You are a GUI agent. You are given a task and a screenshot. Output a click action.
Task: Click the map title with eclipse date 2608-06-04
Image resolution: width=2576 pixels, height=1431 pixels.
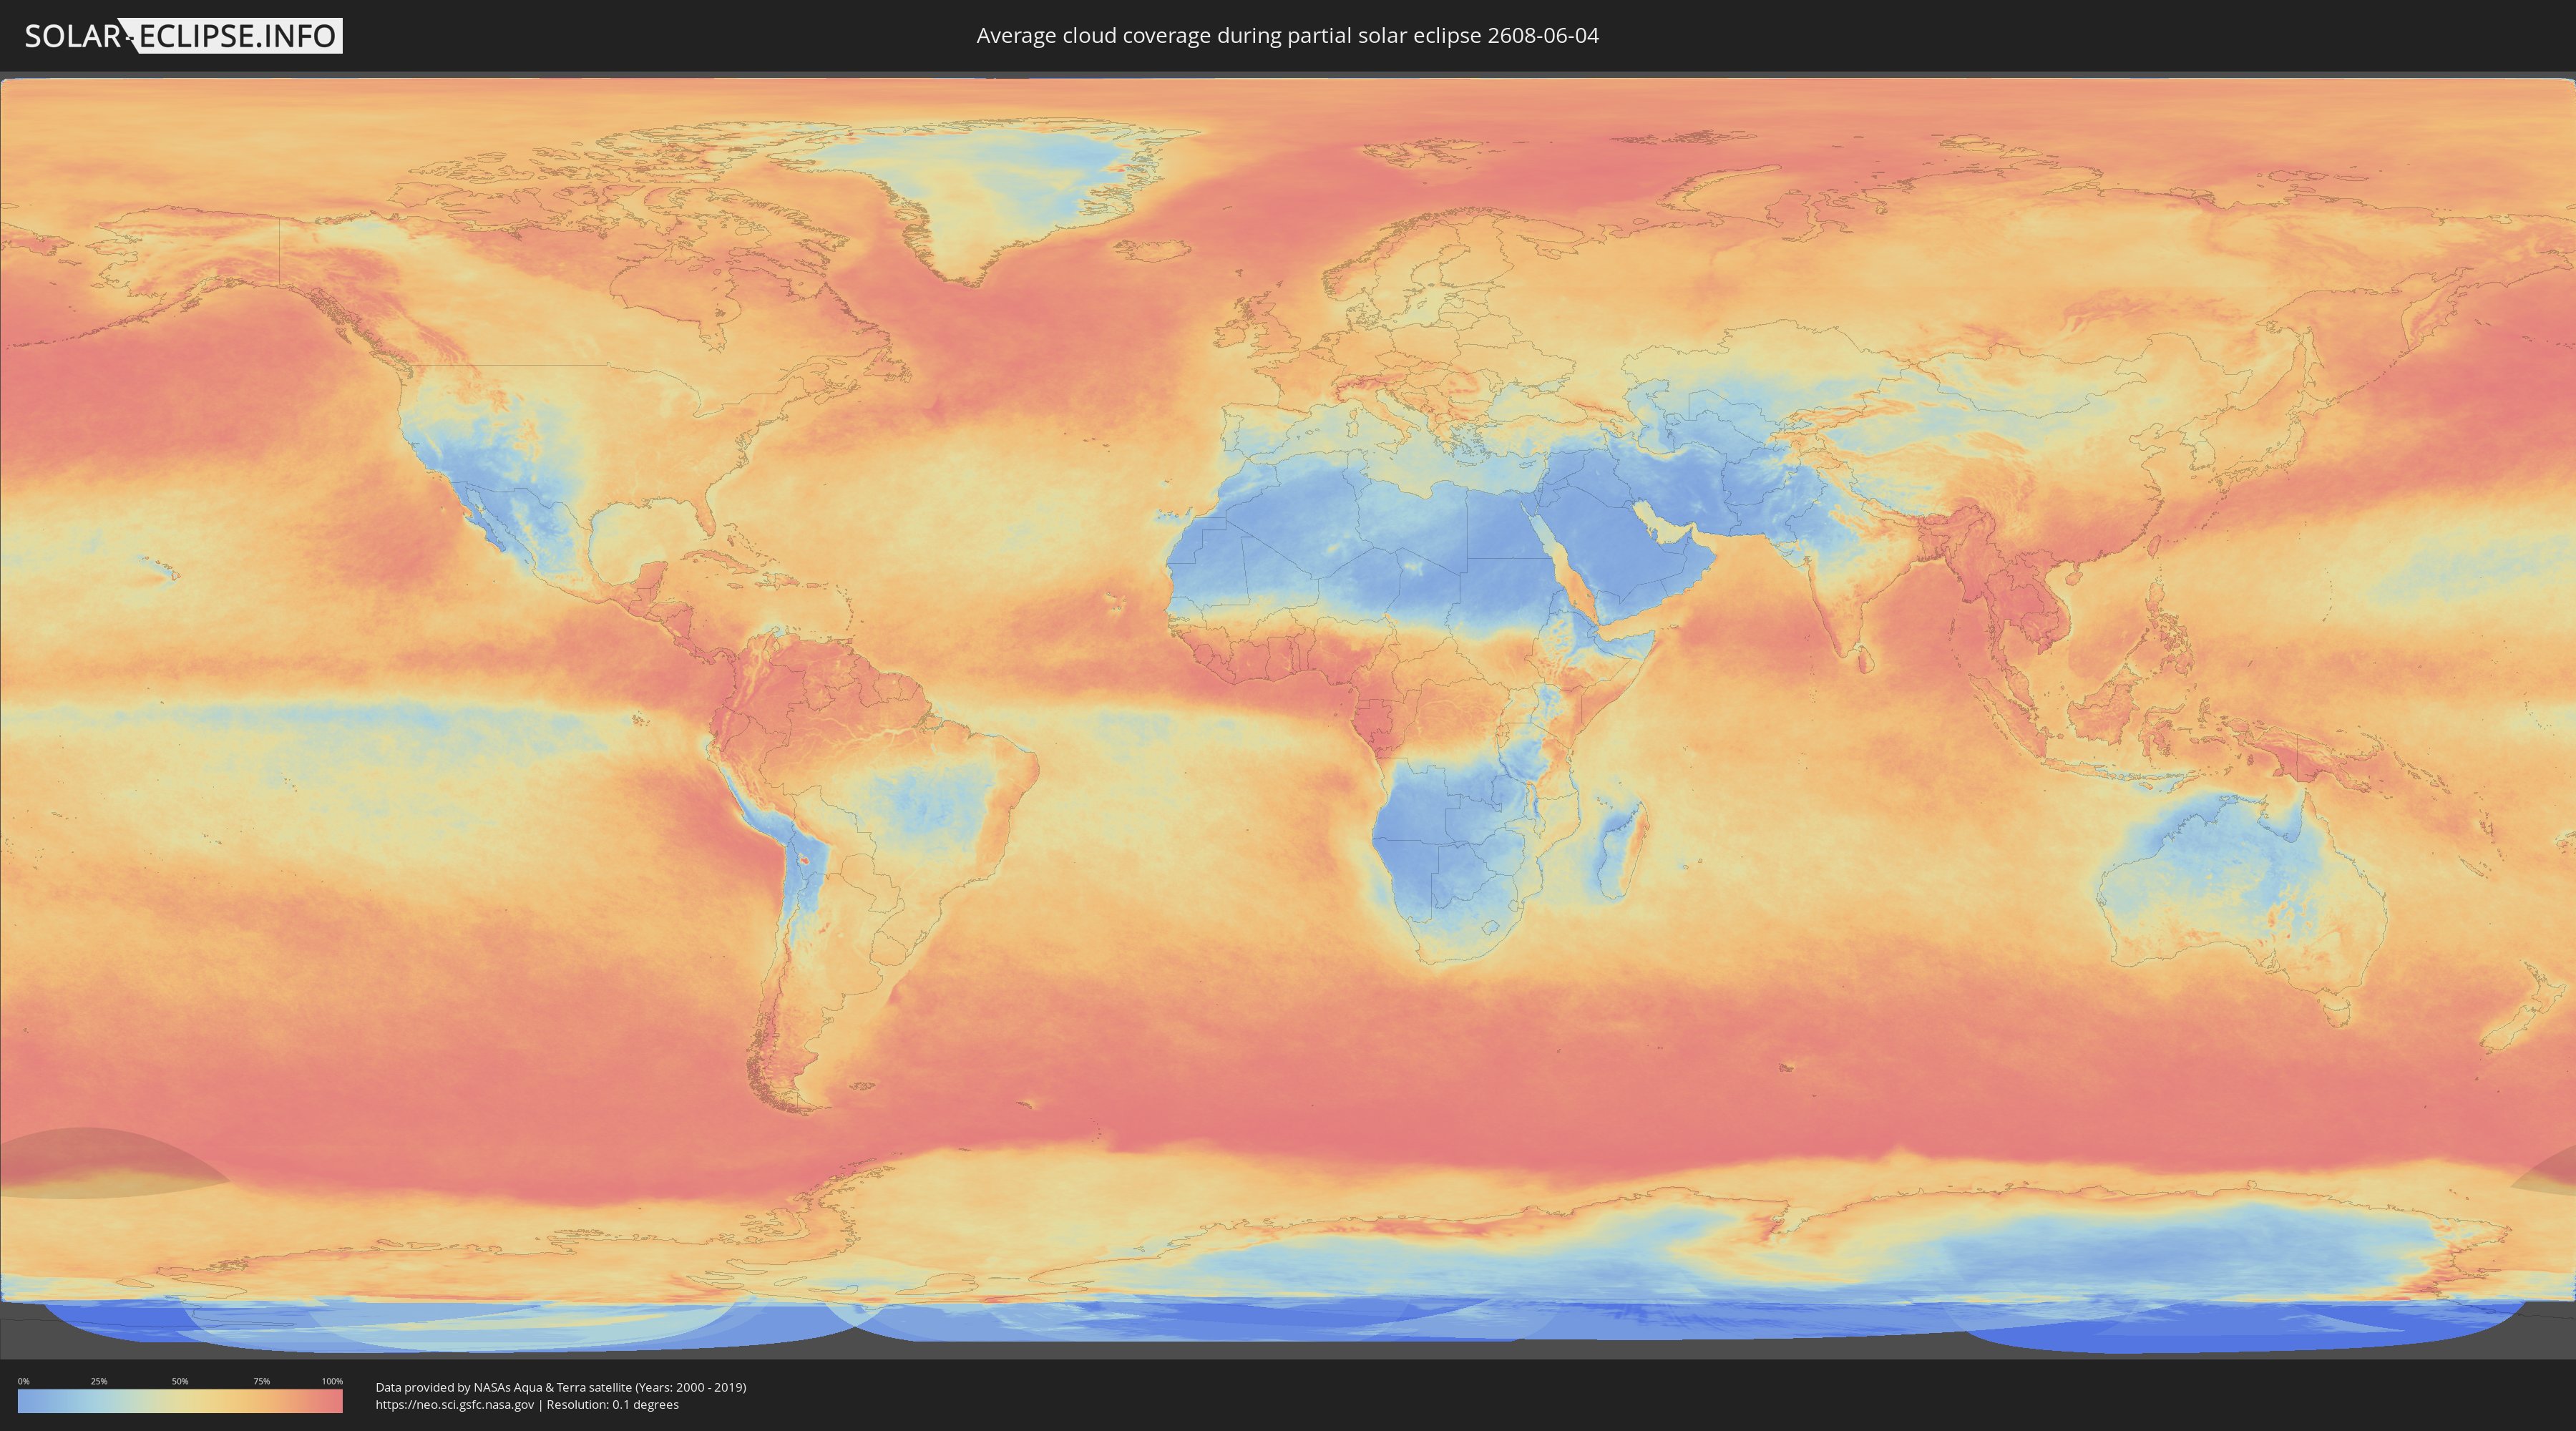[x=1287, y=36]
